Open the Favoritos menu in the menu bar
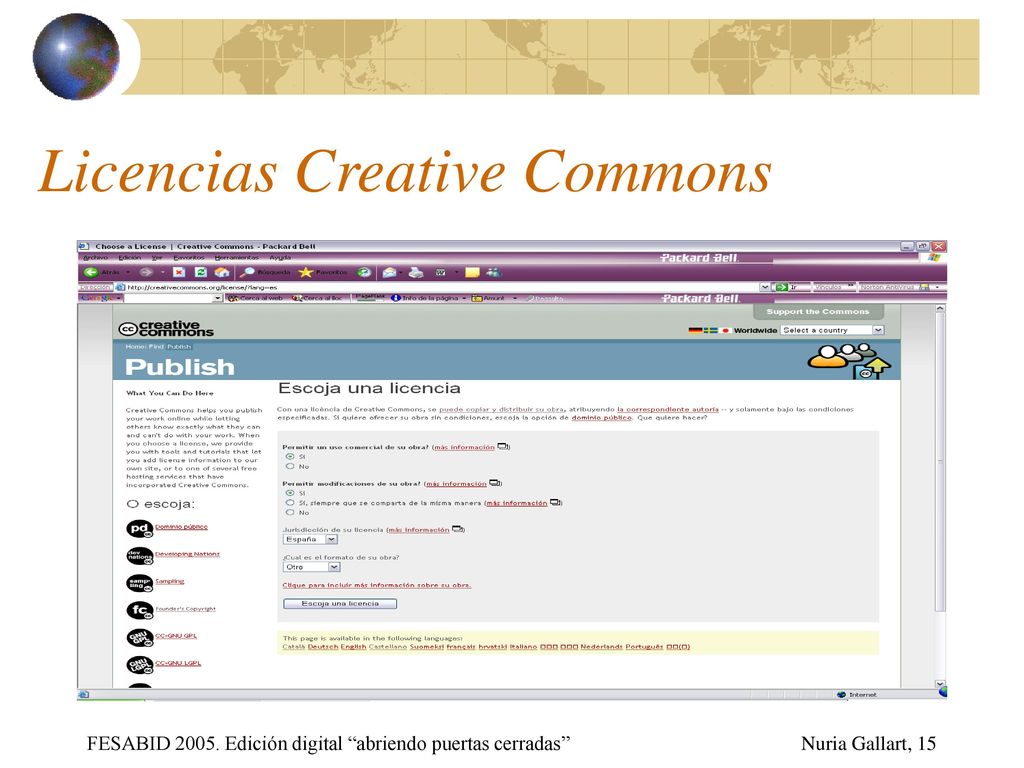 [189, 258]
